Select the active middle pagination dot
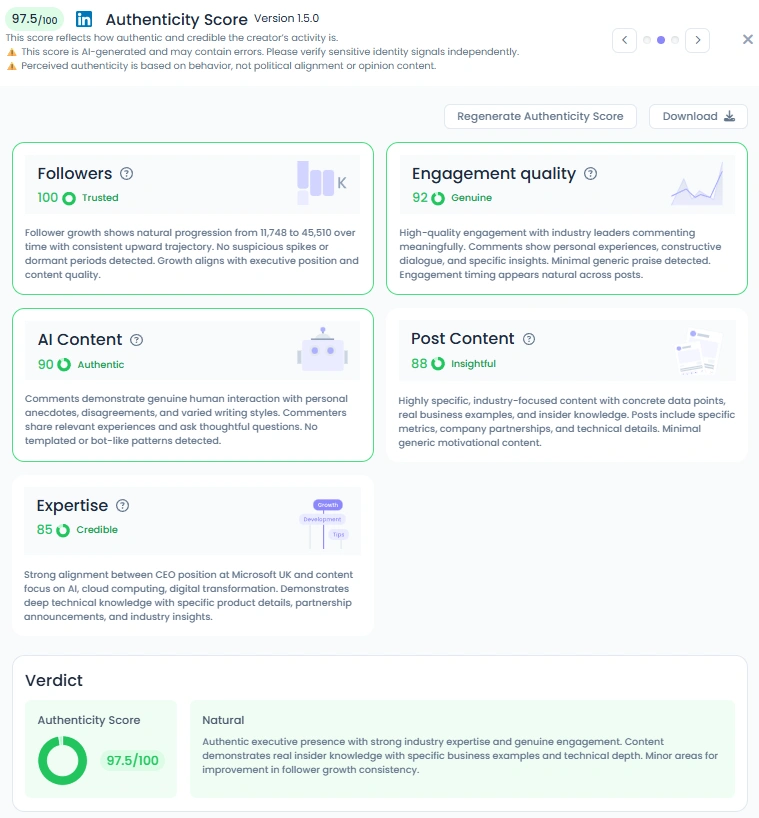 click(x=661, y=40)
